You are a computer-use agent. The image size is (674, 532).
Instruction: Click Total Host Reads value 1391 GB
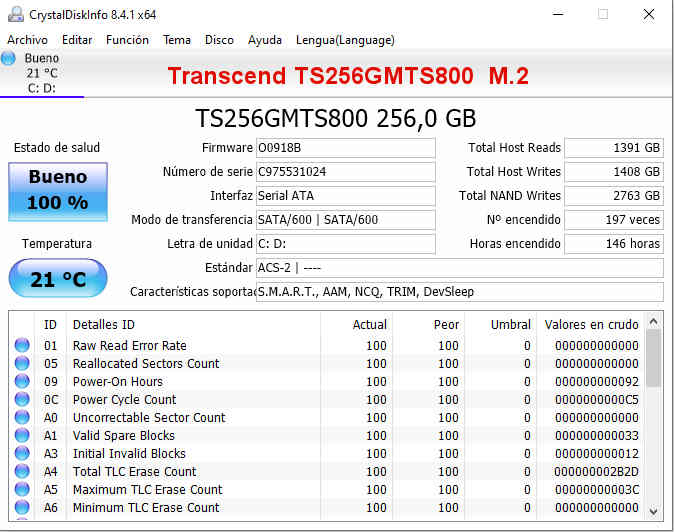(614, 148)
